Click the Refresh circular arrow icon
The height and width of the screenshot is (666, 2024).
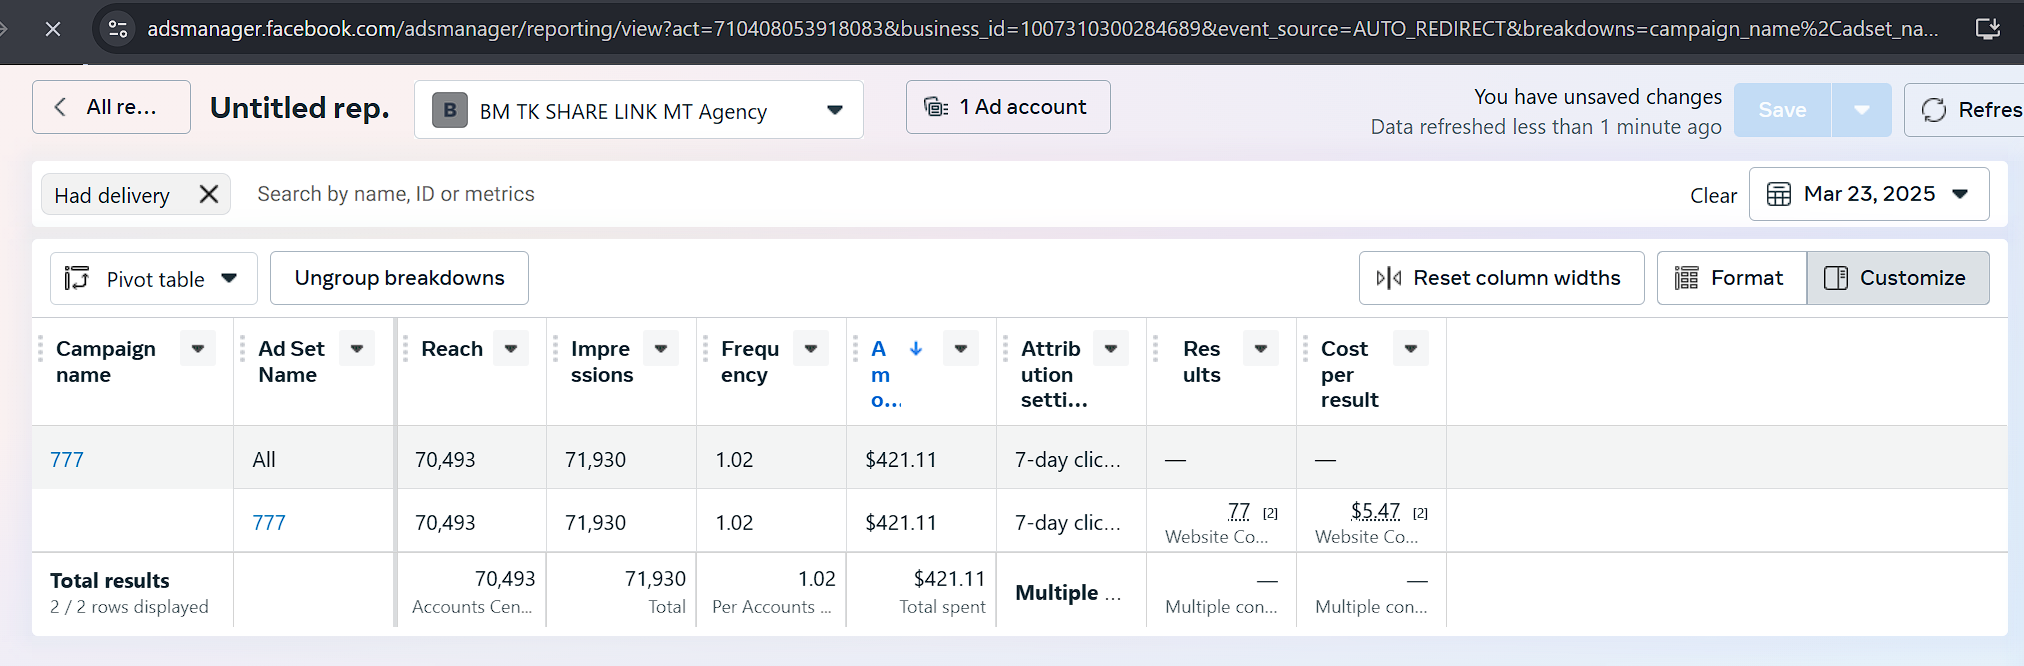1934,110
